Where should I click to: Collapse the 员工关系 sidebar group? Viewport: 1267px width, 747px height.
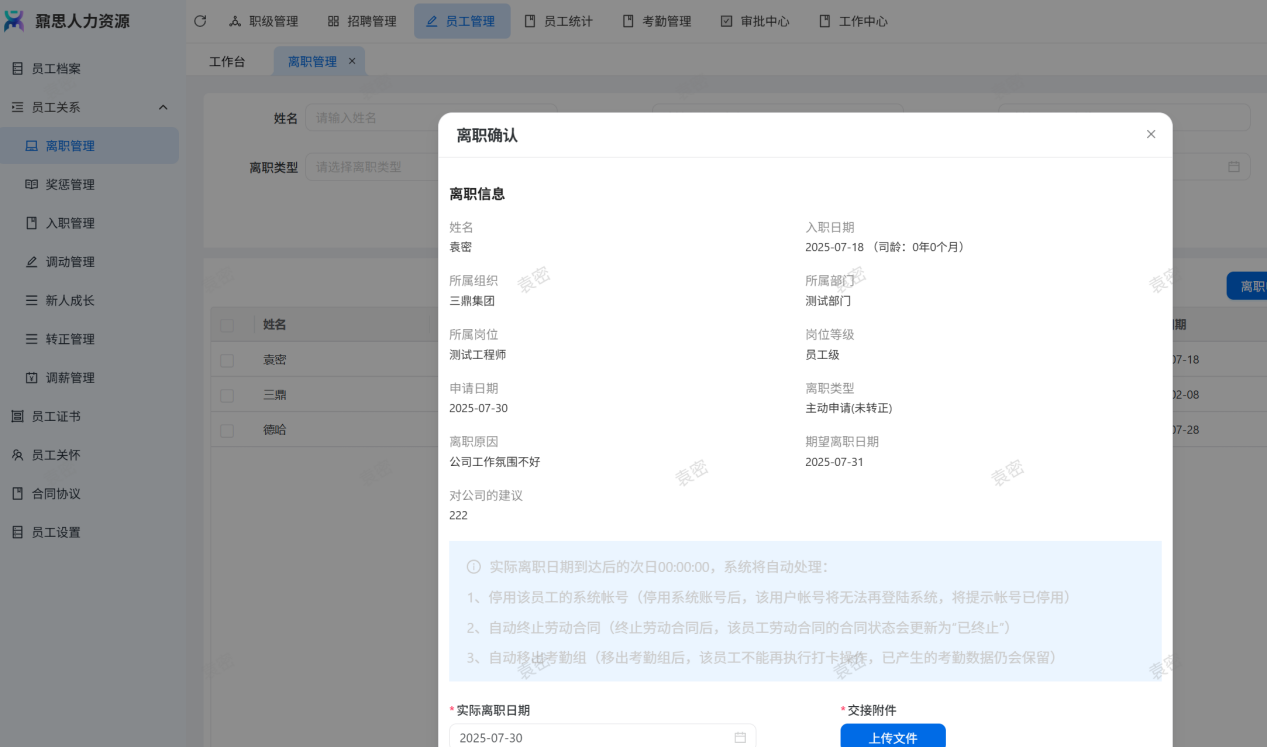pyautogui.click(x=163, y=107)
